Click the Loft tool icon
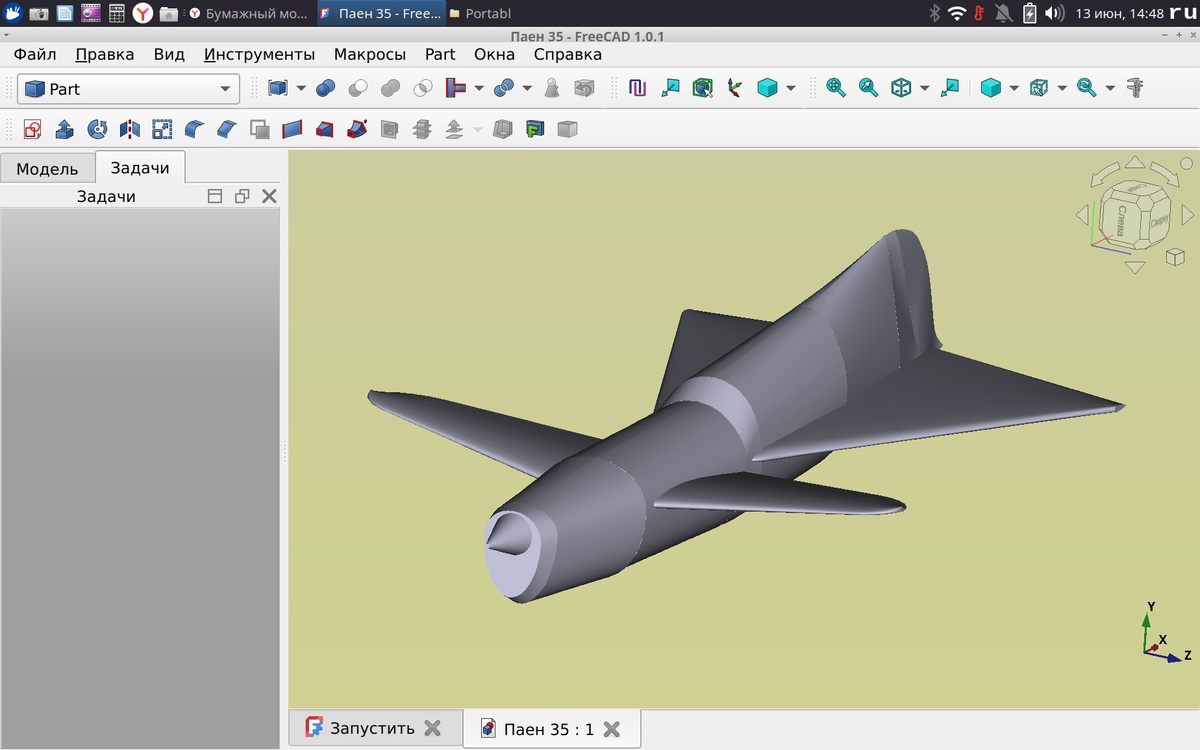 (324, 129)
